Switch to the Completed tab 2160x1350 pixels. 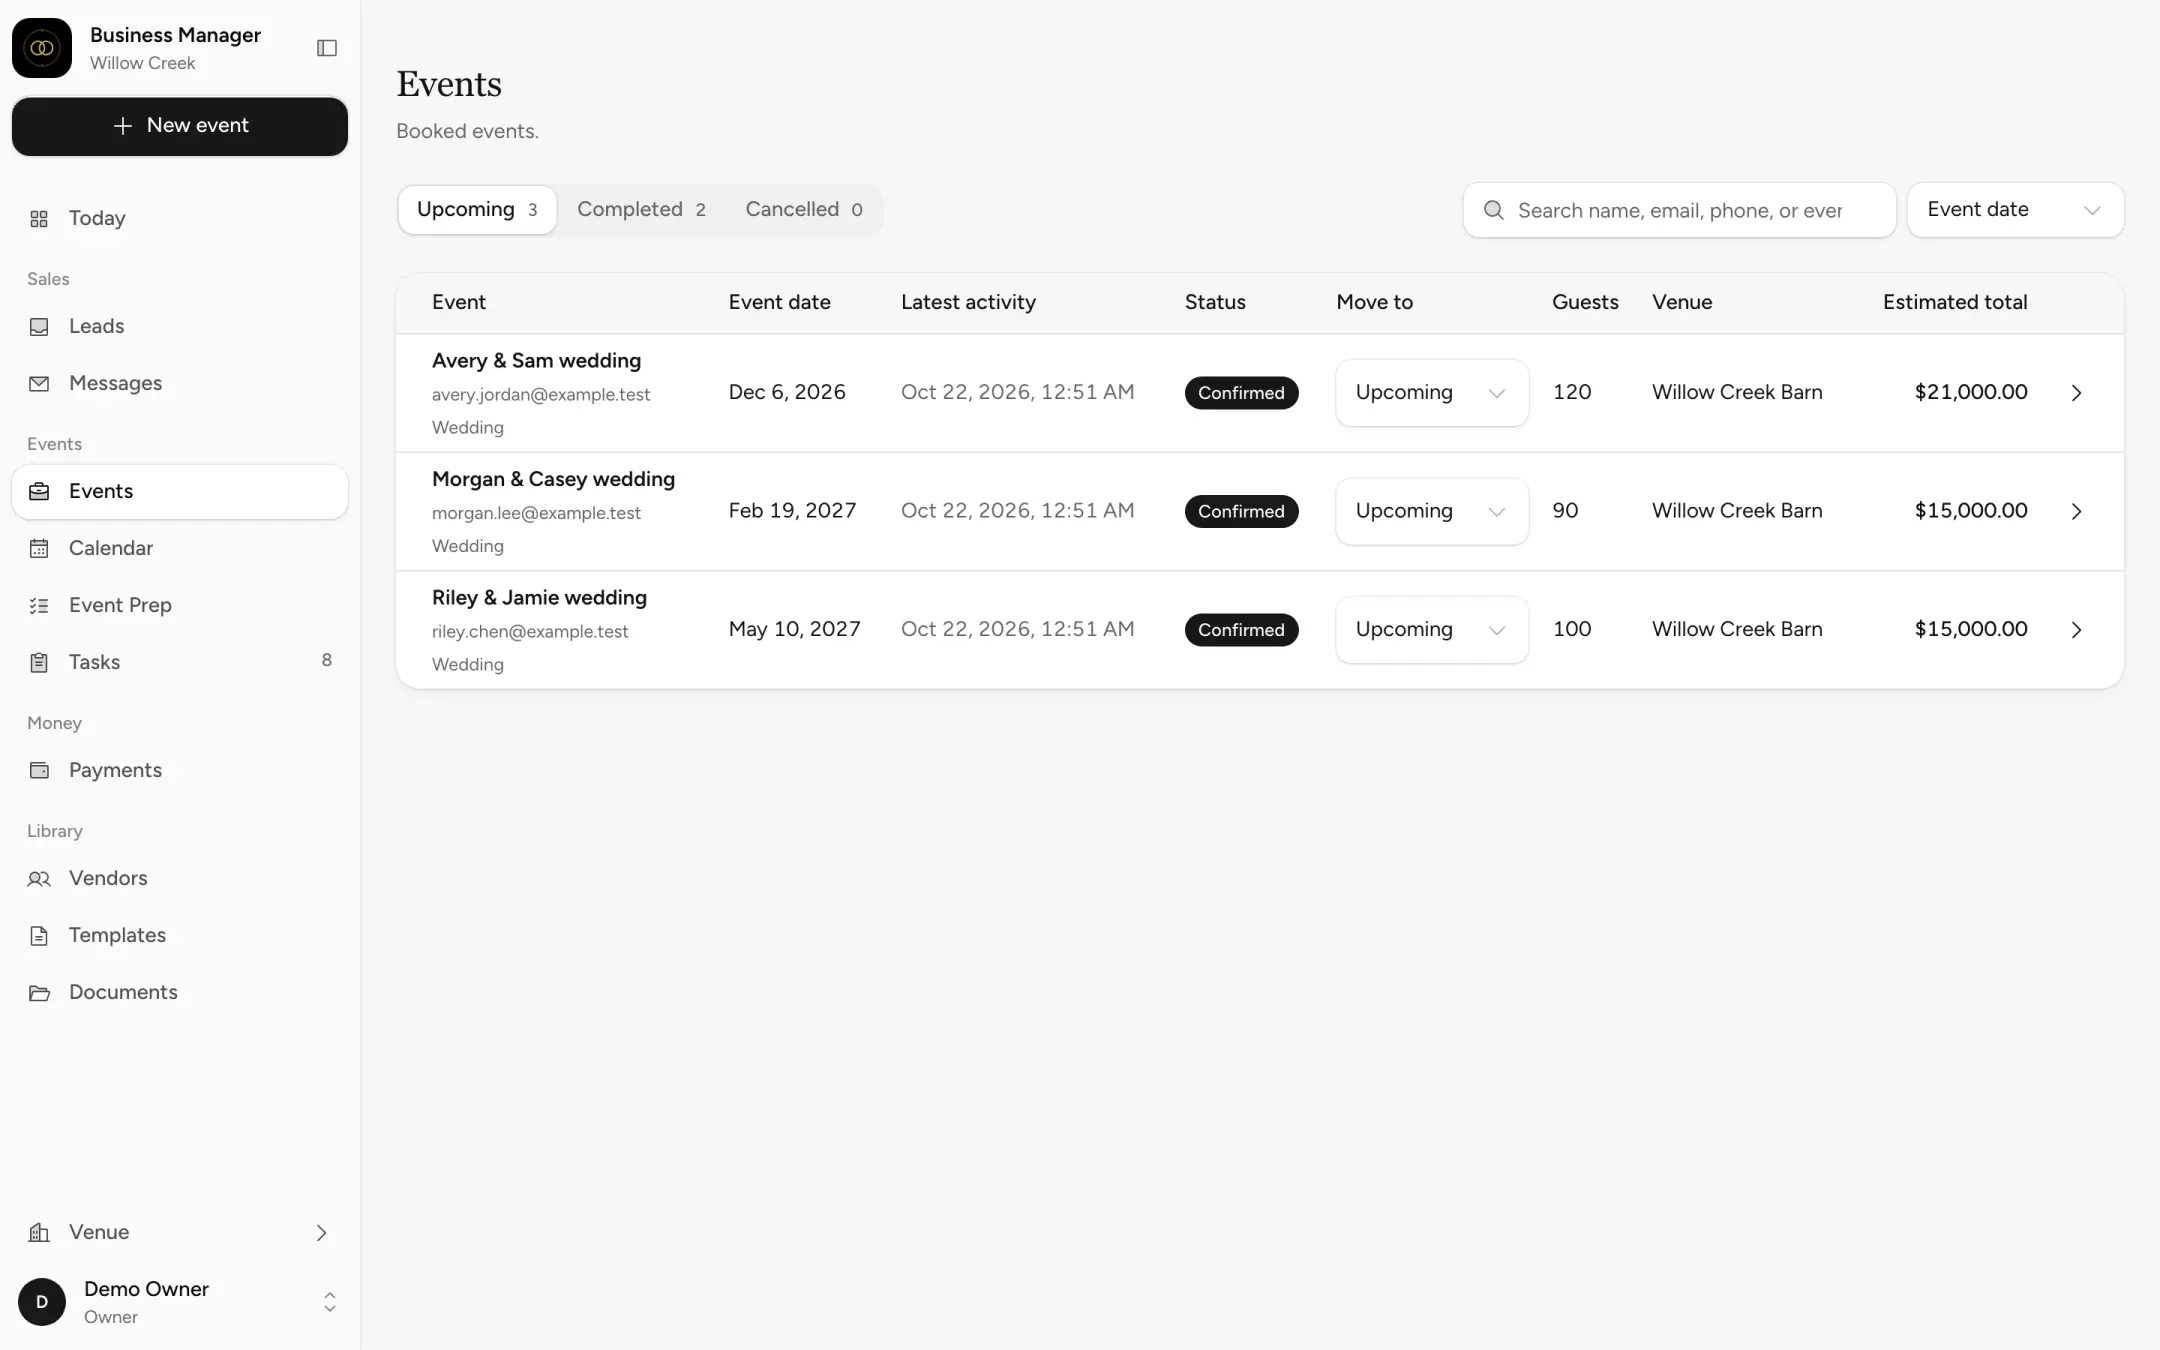(641, 210)
